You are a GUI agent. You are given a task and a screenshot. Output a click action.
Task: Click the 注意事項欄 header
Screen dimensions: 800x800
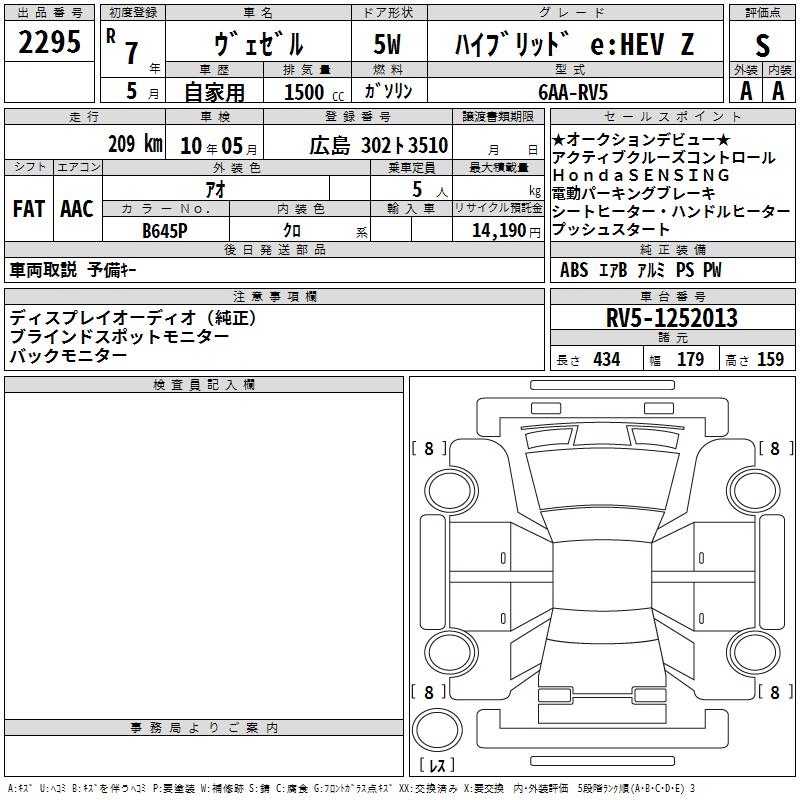274,296
